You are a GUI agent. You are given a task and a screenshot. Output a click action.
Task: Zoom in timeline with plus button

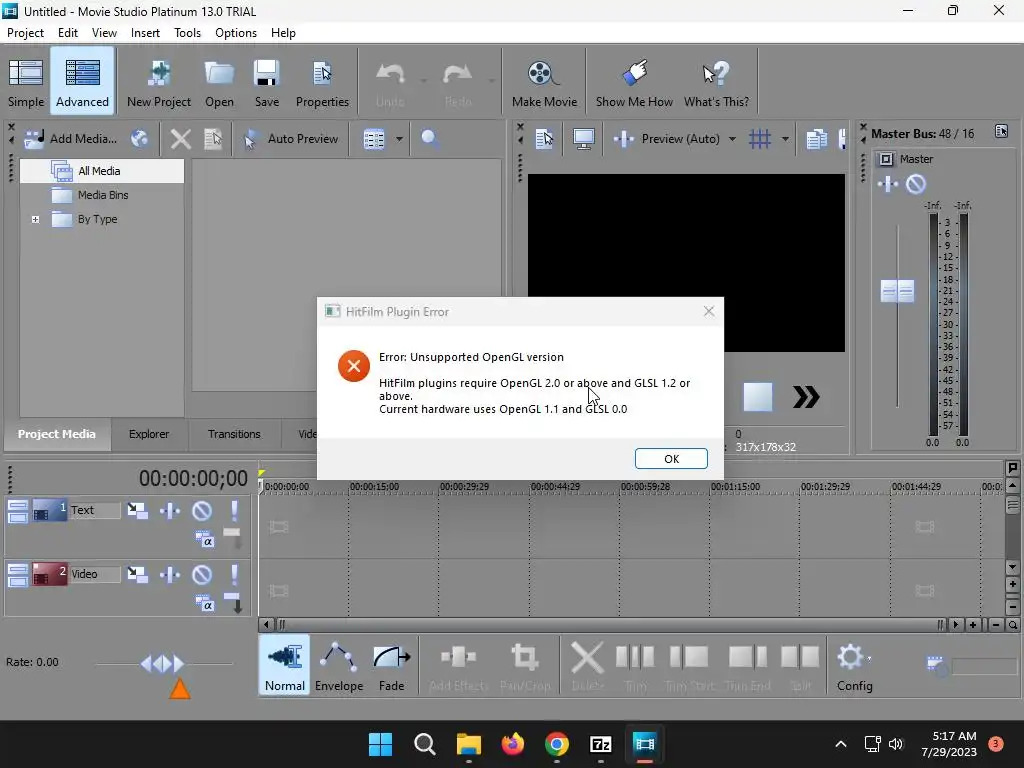(x=973, y=625)
